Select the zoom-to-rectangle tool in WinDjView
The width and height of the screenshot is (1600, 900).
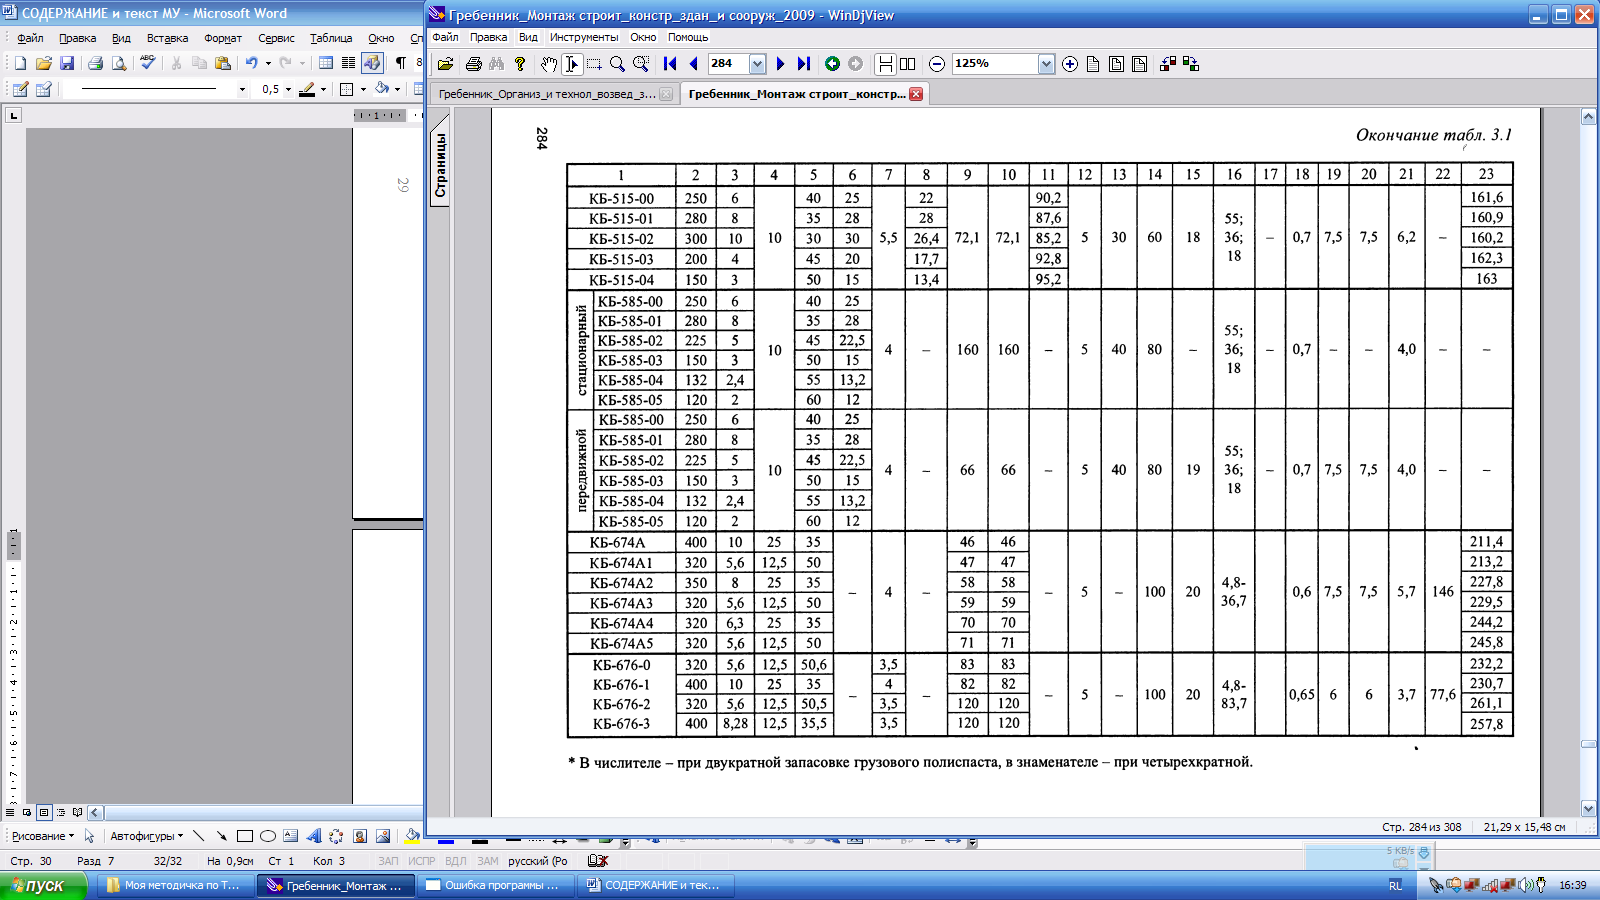point(641,64)
